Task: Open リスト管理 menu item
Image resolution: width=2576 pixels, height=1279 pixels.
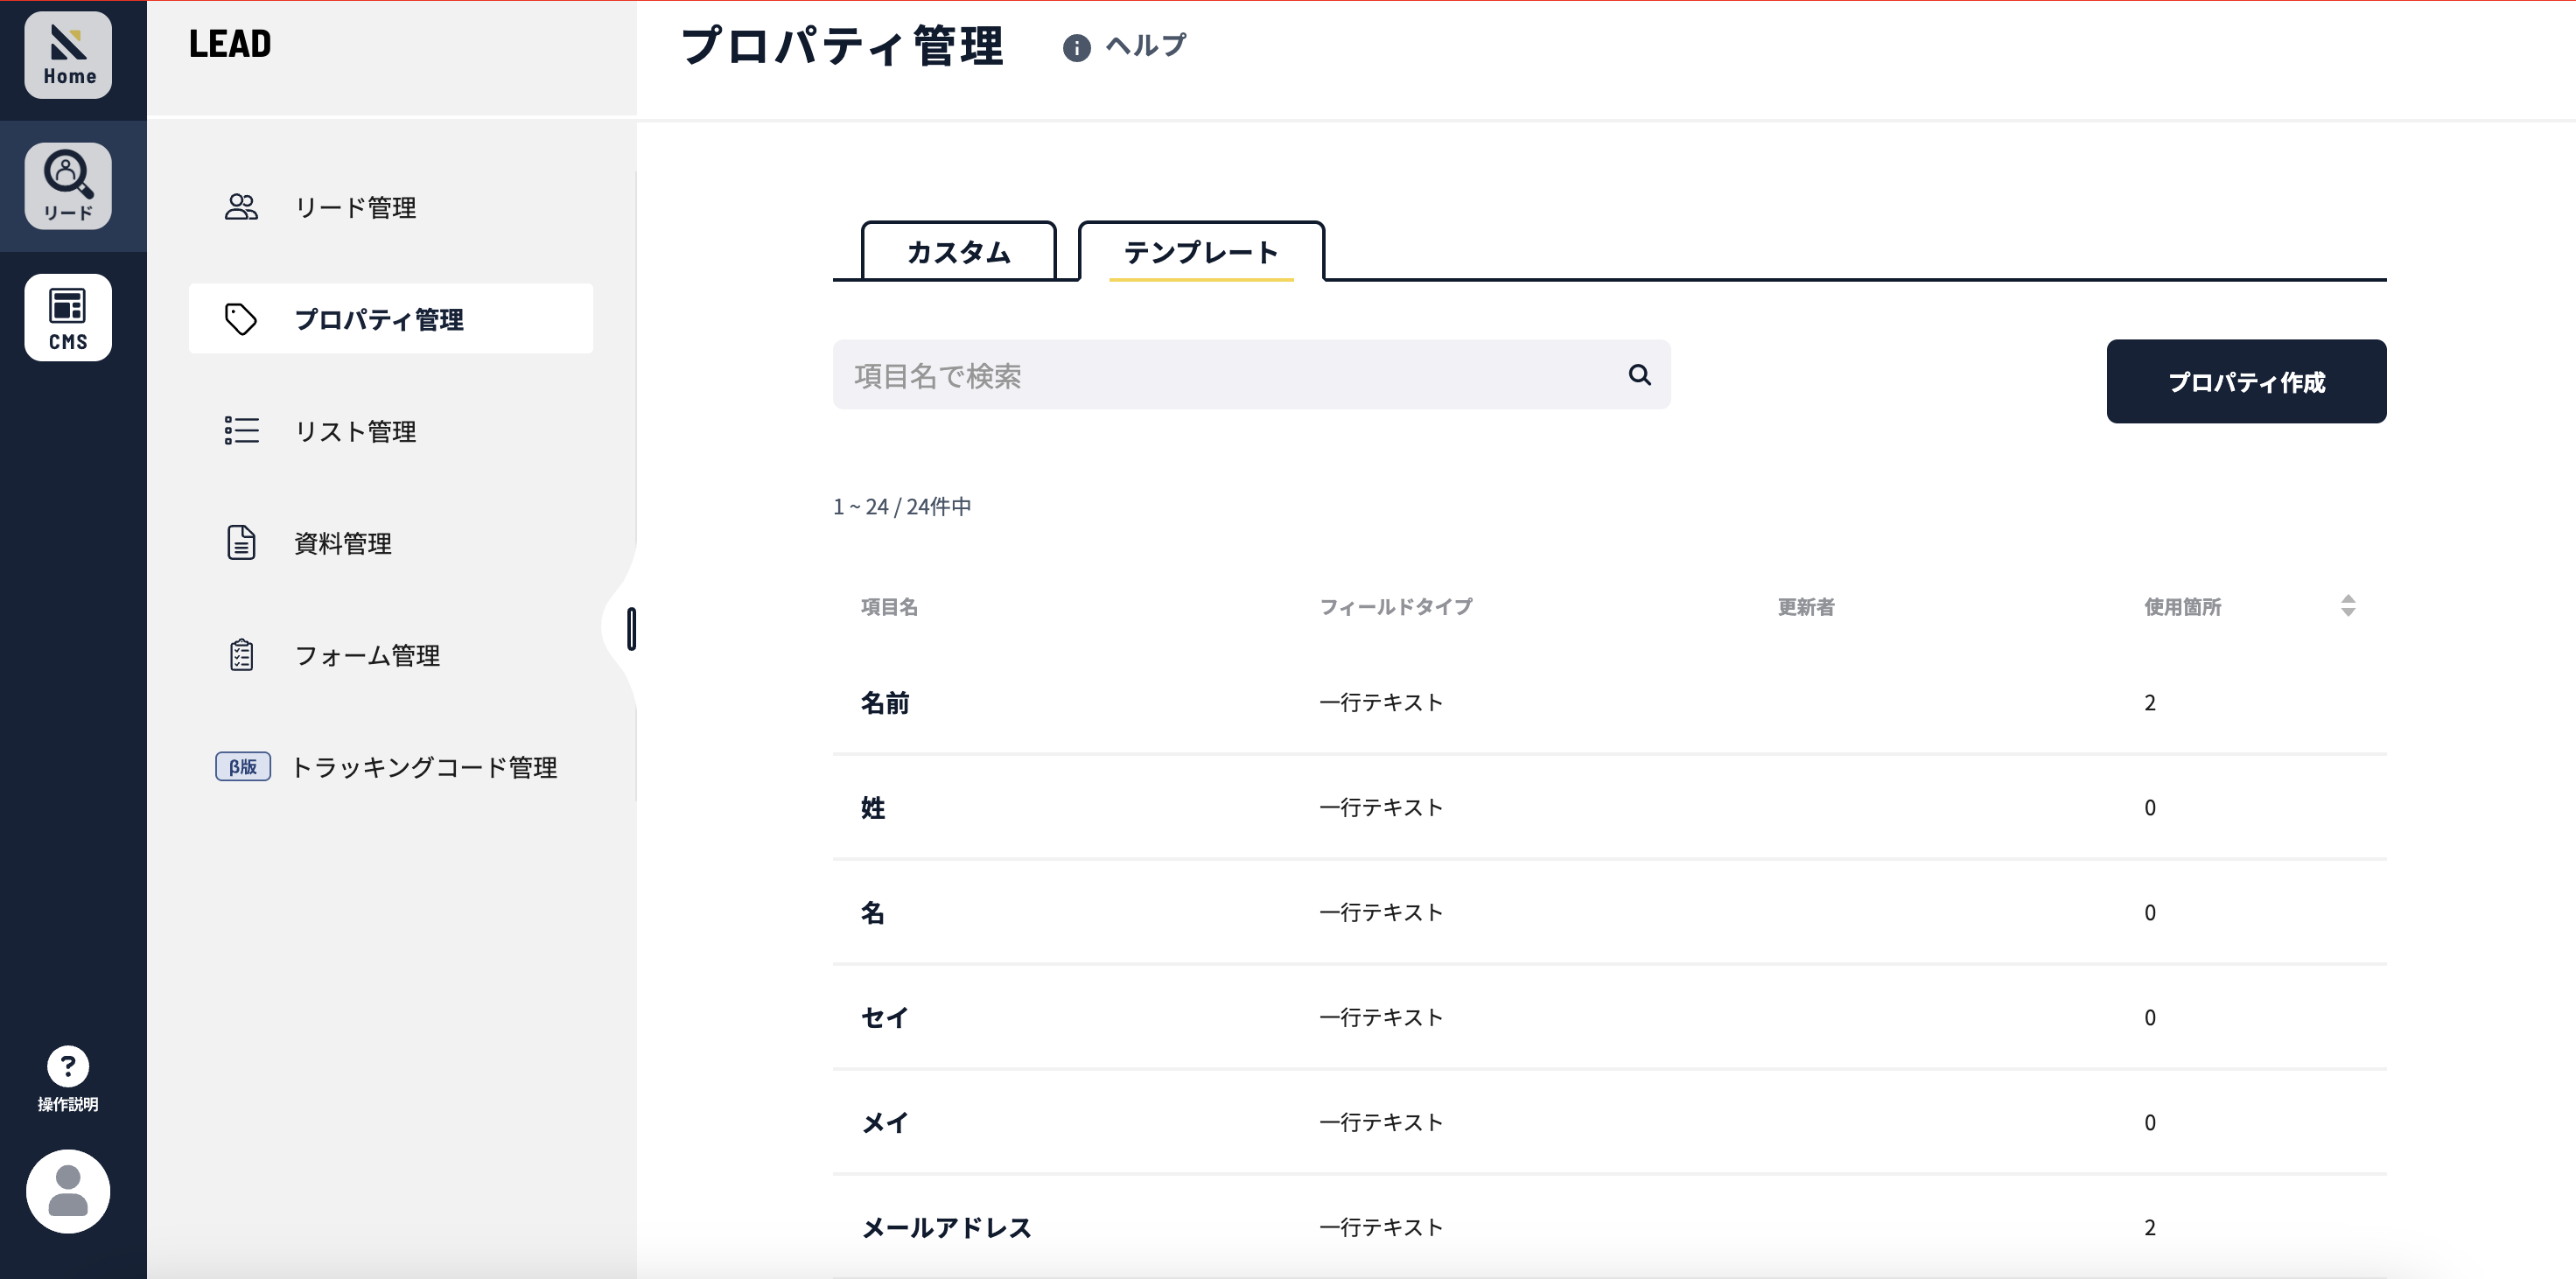Action: click(391, 431)
